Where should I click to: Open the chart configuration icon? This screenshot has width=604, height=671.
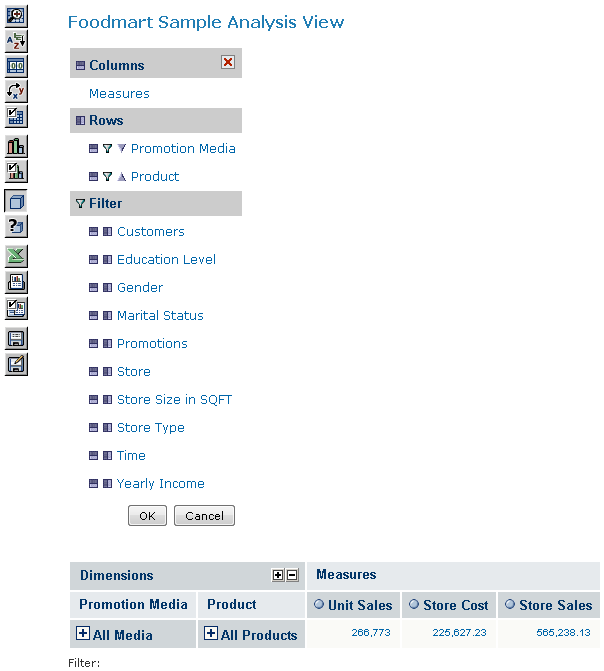[x=16, y=172]
